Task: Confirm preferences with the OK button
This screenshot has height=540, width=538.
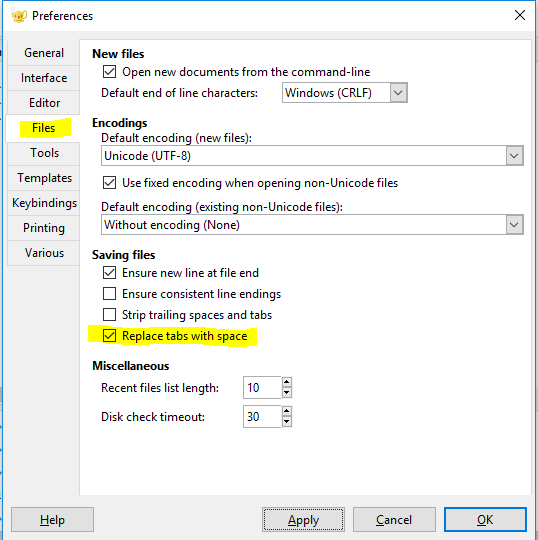Action: coord(485,519)
